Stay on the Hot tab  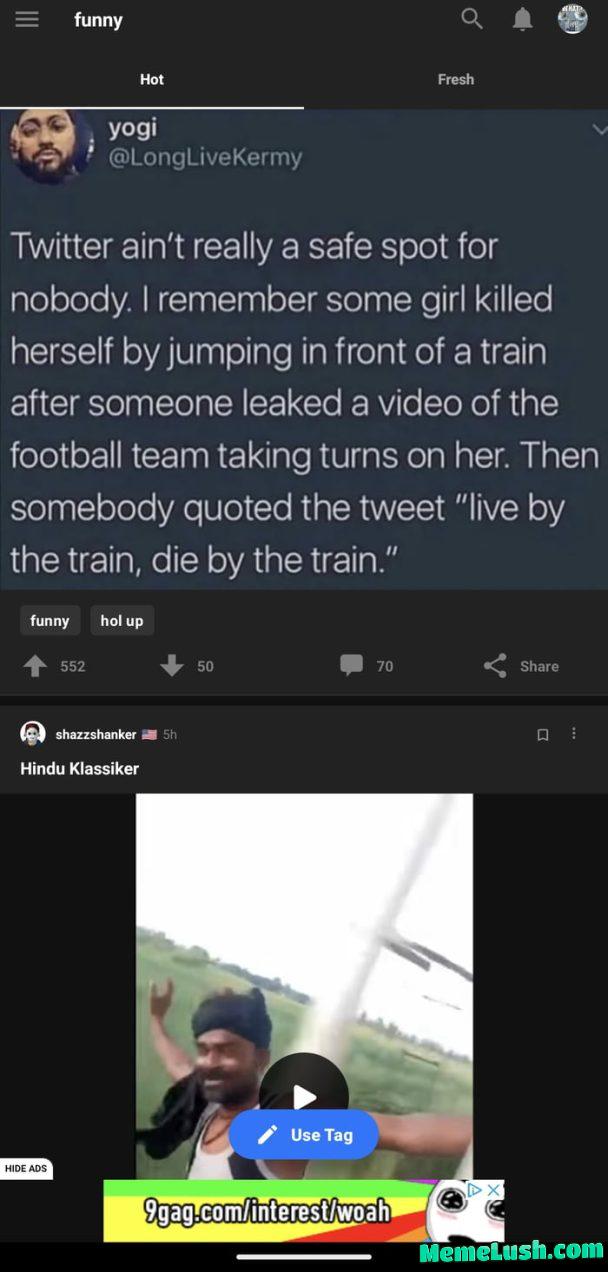(x=152, y=79)
